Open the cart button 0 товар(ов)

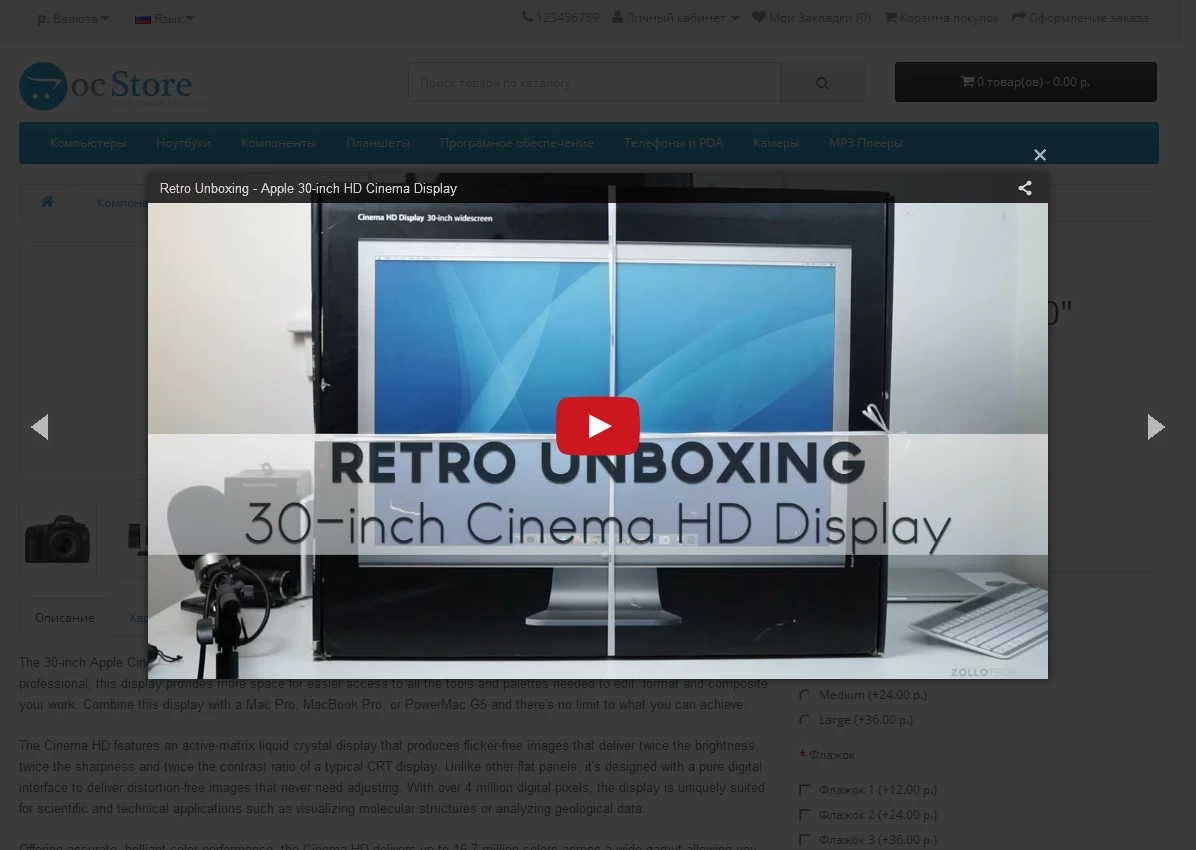point(1025,82)
